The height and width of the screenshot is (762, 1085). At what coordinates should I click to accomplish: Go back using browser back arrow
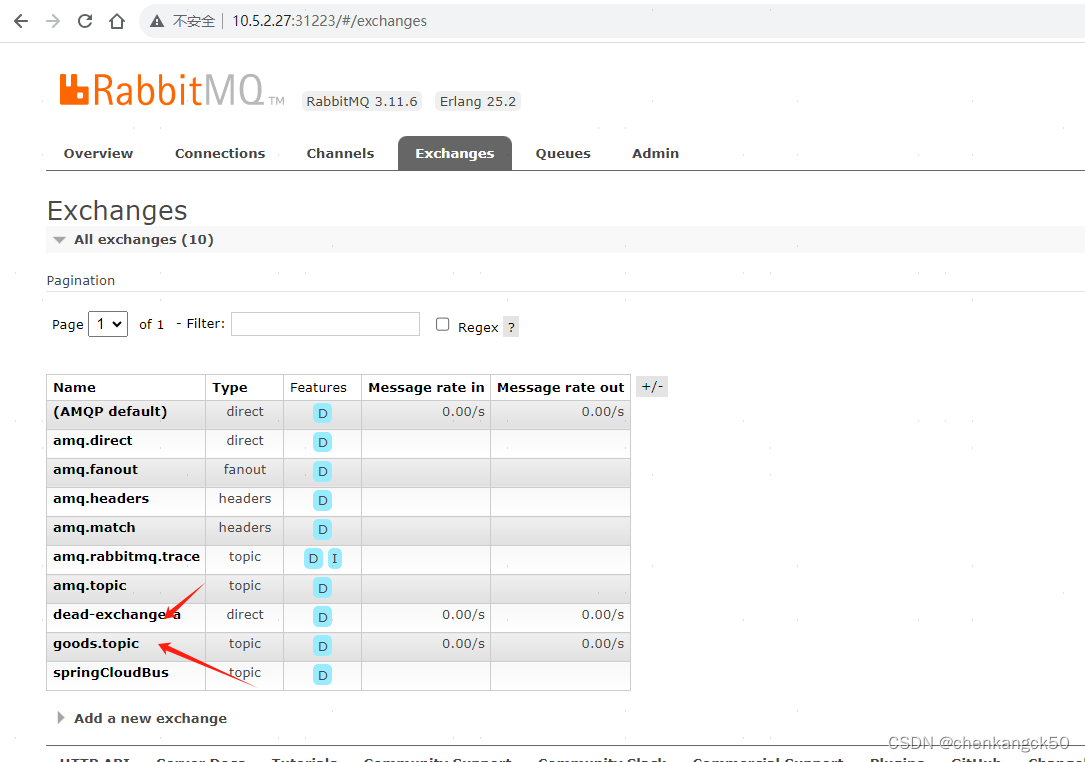click(x=21, y=21)
